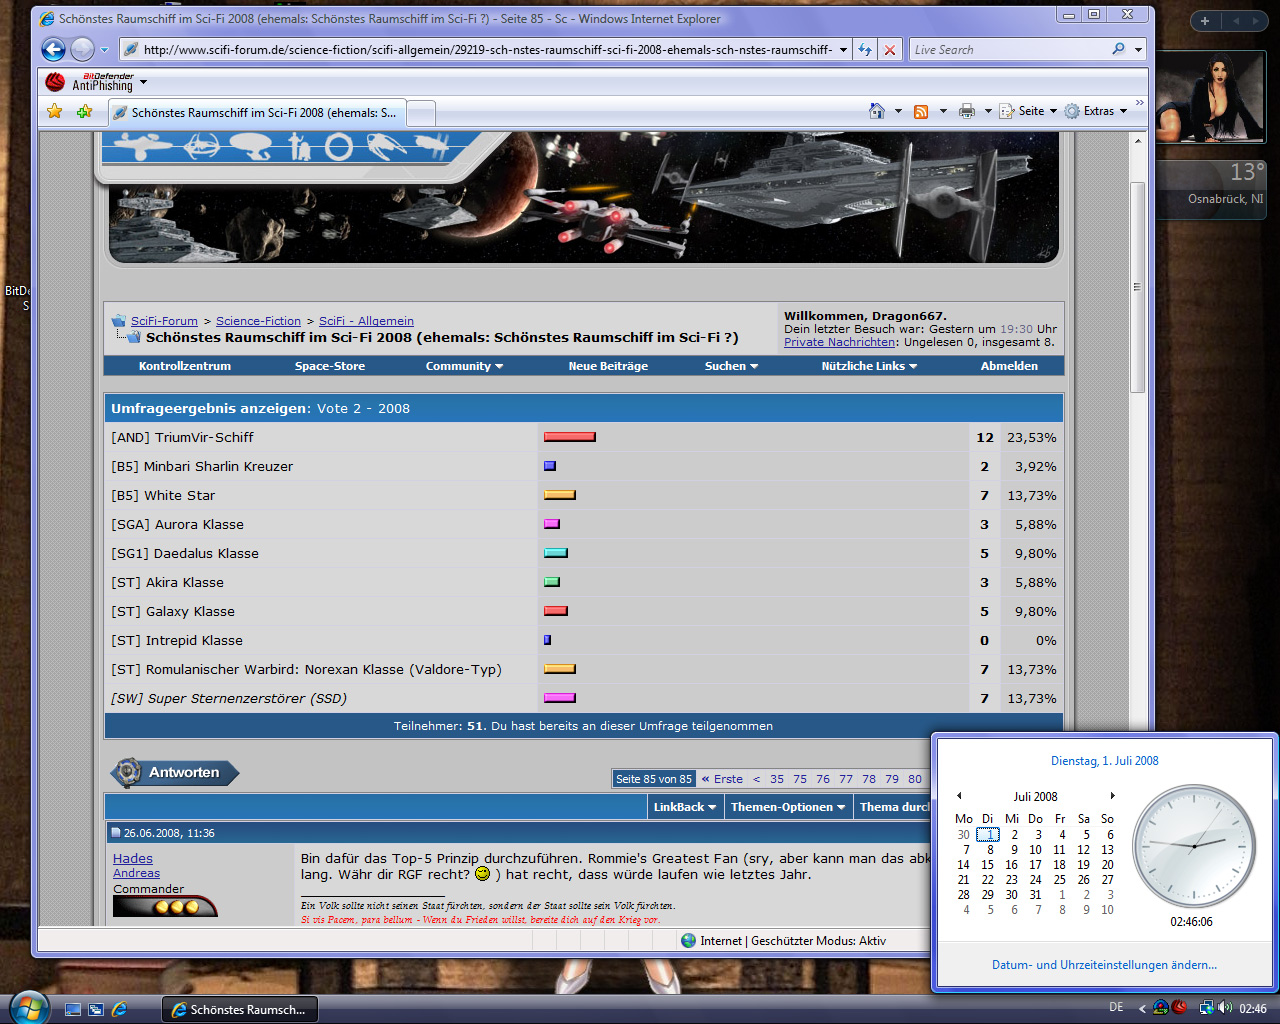The image size is (1280, 1024).
Task: Open the Extras dropdown menu
Action: coord(1098,111)
